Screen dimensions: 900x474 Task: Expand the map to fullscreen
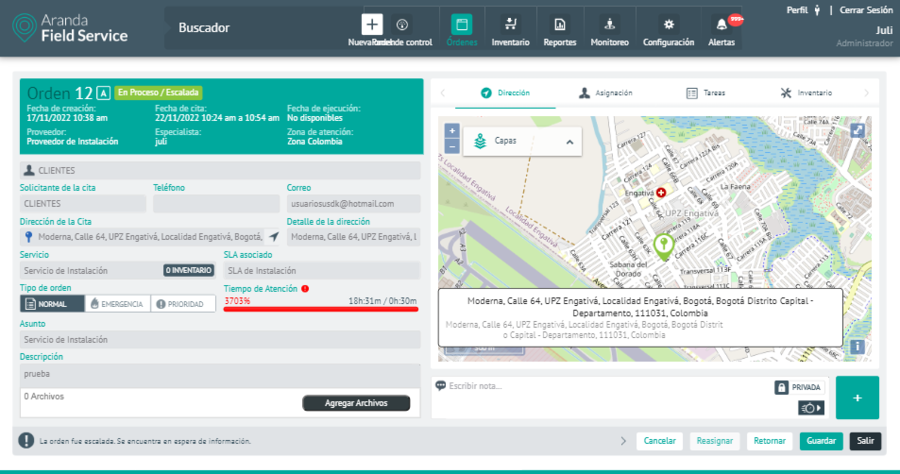(857, 131)
